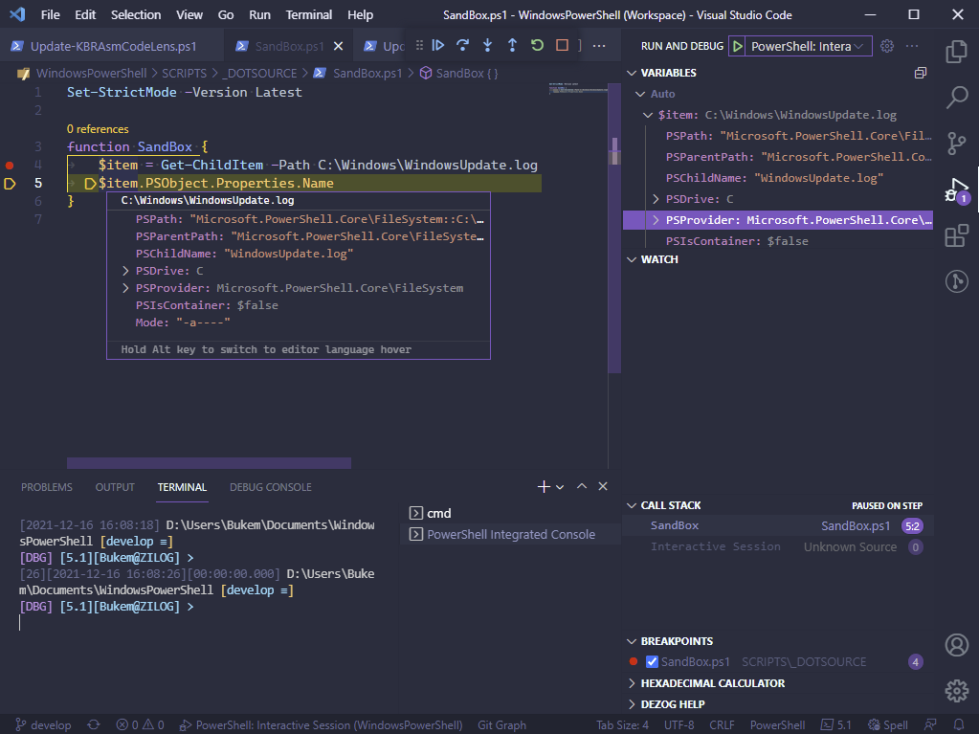Screen dimensions: 979x734
Task: Toggle the breakpoint on line 4
Action: click(x=9, y=165)
